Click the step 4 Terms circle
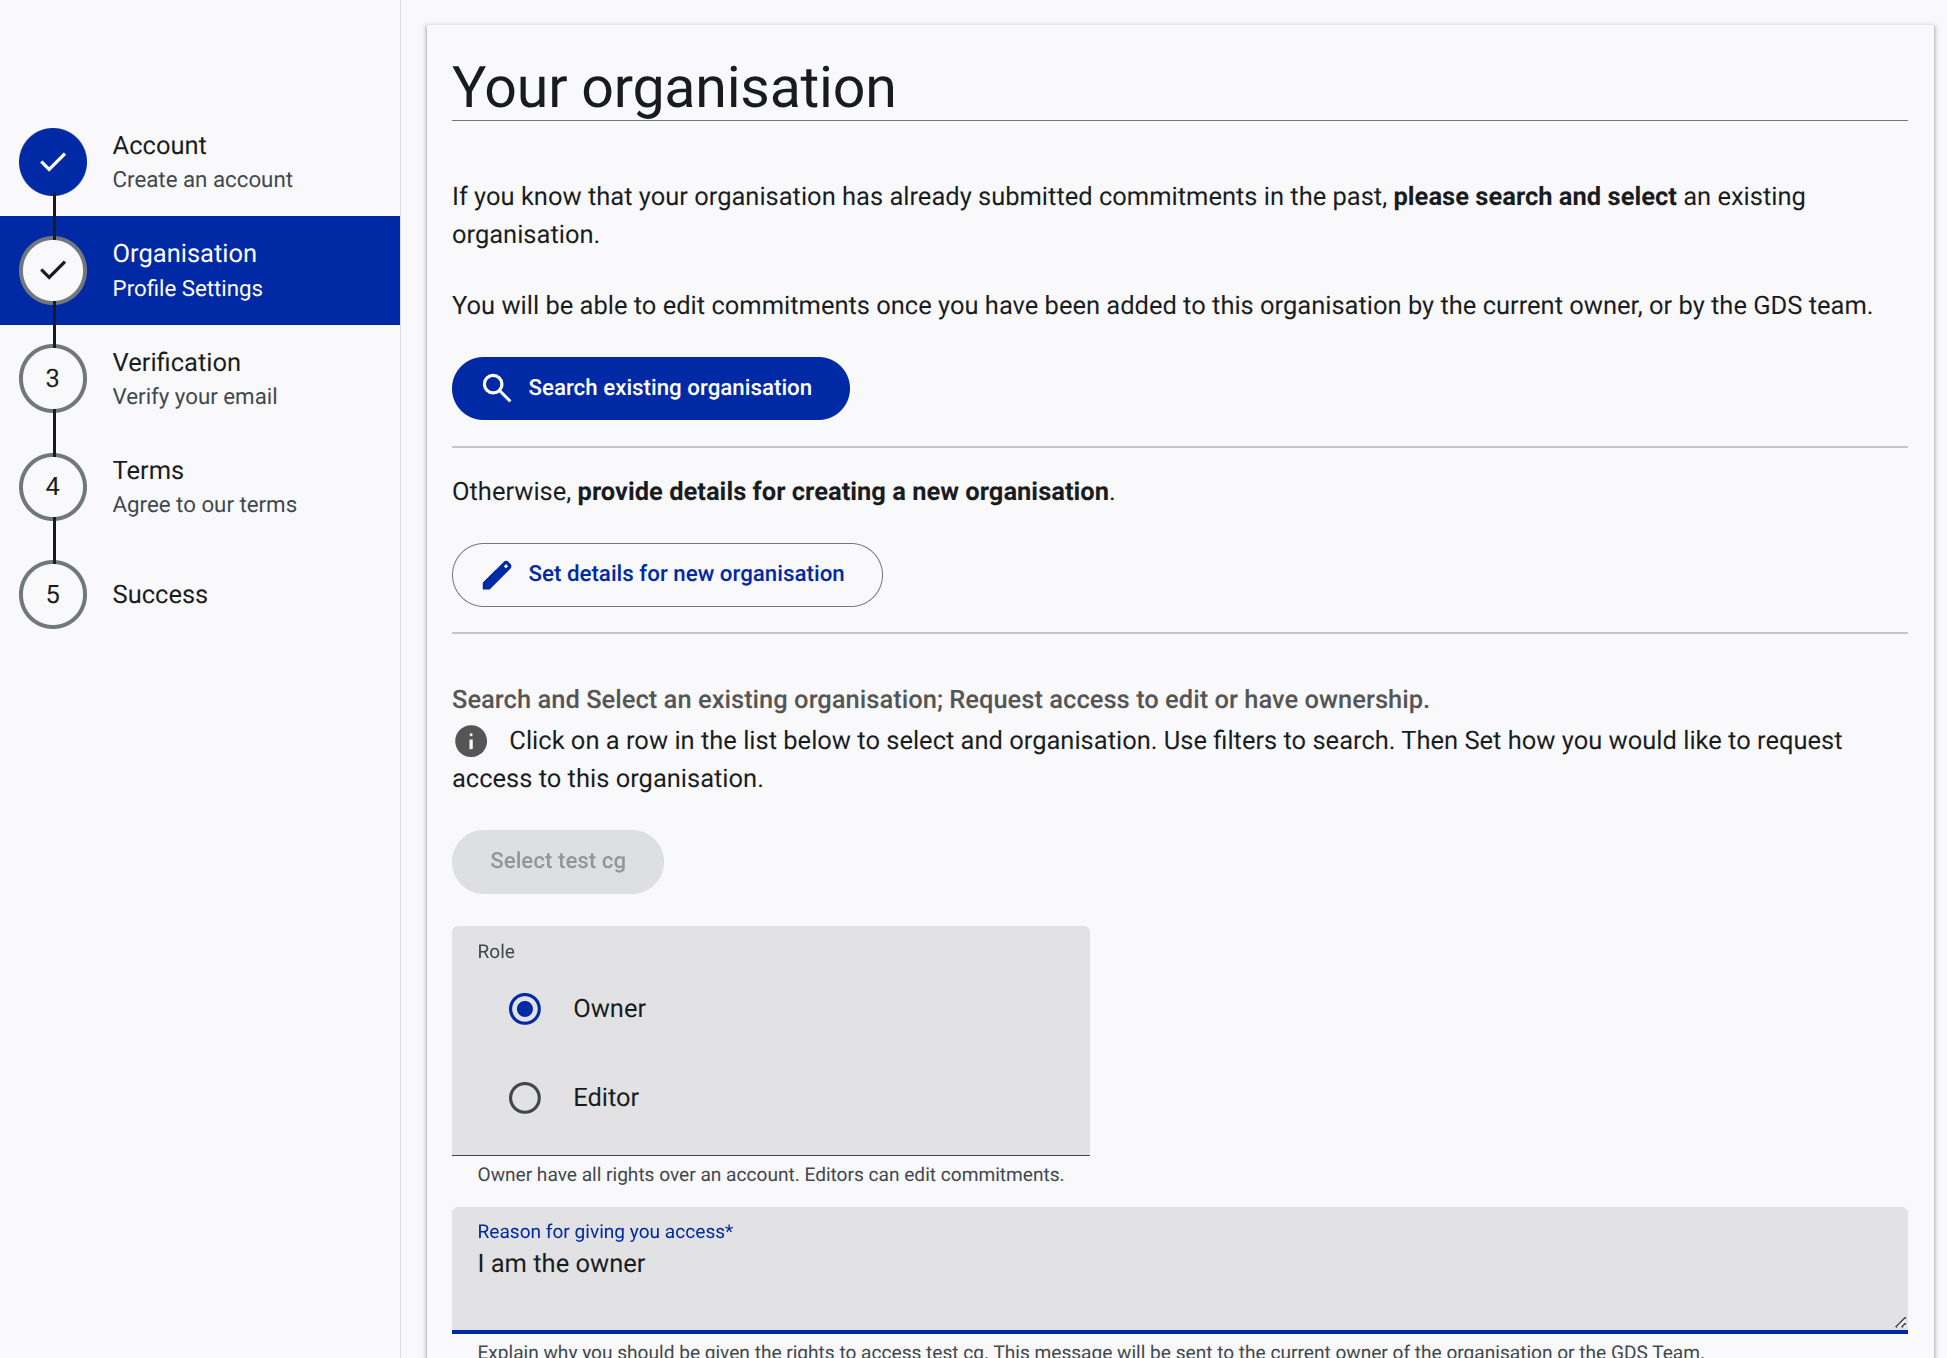 (53, 487)
